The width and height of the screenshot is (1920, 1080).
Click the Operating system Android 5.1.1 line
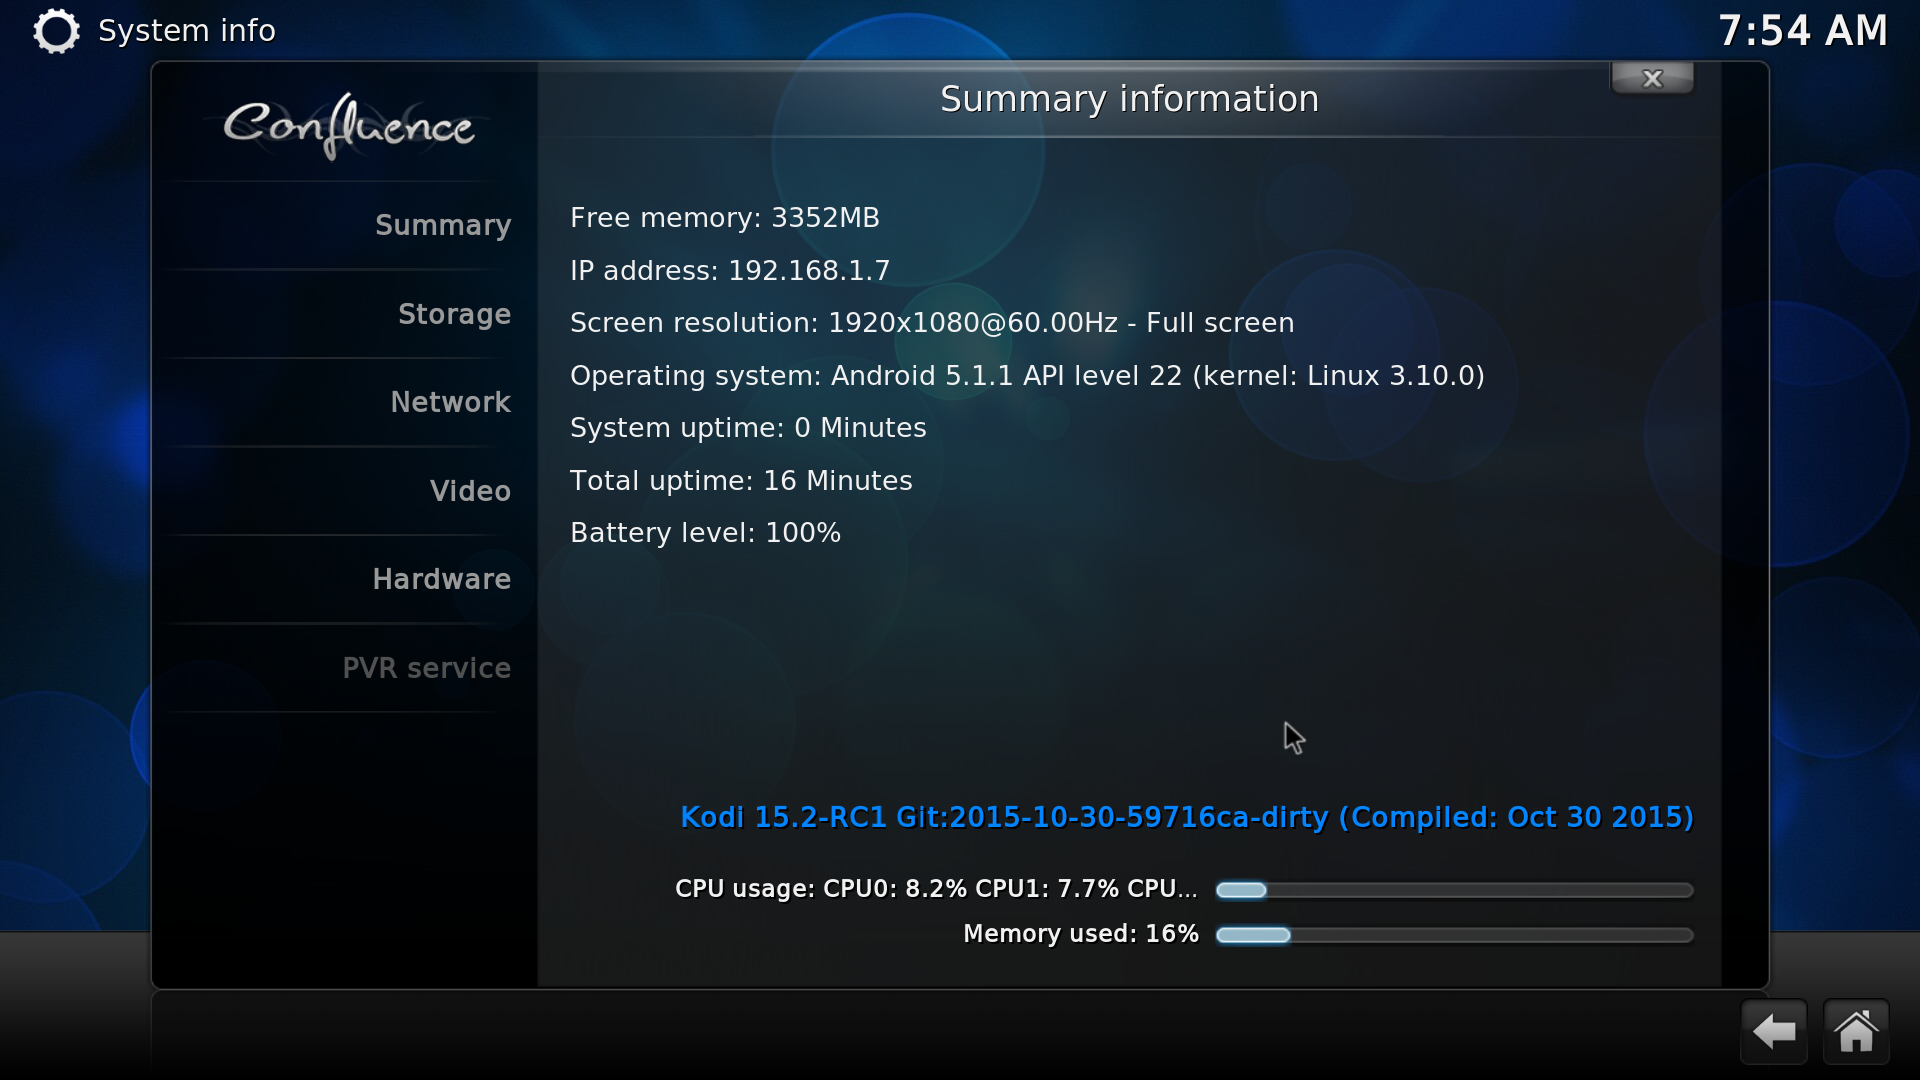[1027, 376]
